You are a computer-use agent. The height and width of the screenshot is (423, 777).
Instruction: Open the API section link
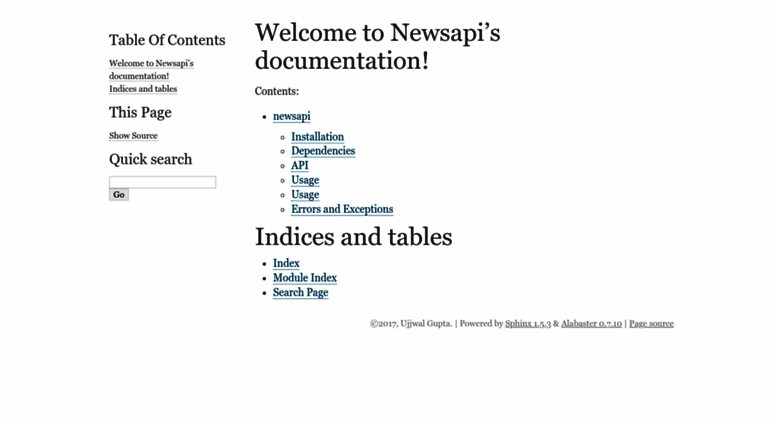pyautogui.click(x=300, y=165)
